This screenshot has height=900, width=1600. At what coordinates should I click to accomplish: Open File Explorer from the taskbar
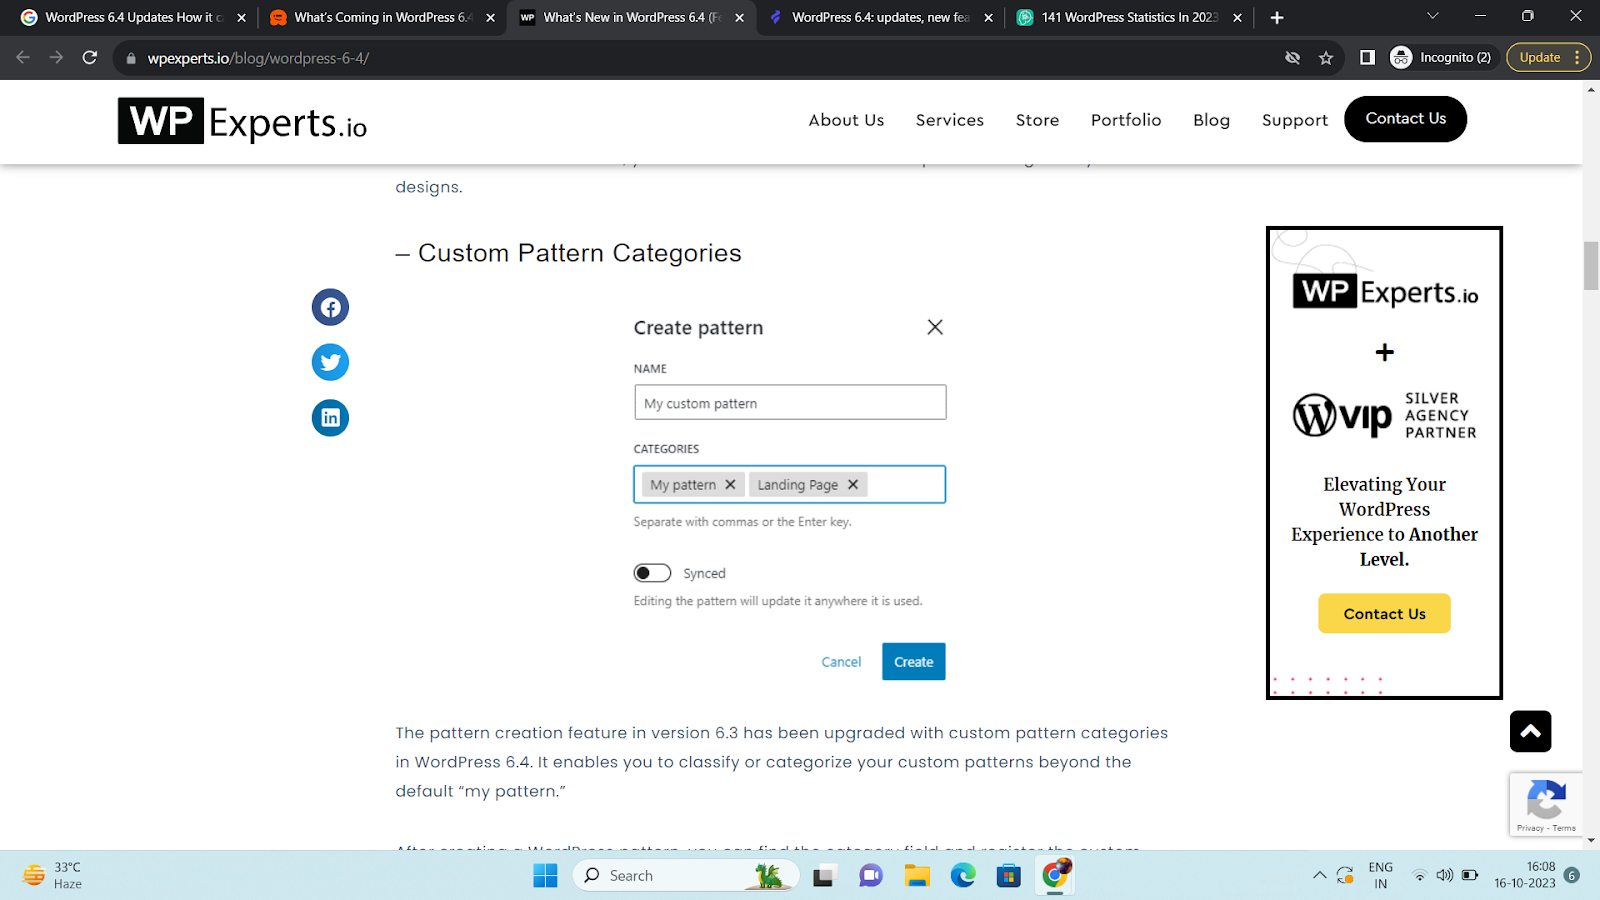click(x=917, y=876)
